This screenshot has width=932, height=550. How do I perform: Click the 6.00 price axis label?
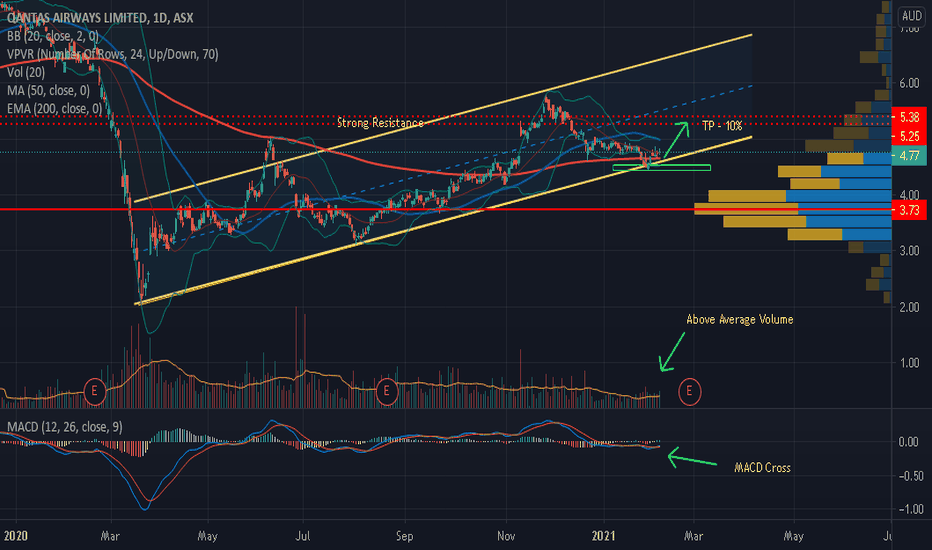[909, 83]
